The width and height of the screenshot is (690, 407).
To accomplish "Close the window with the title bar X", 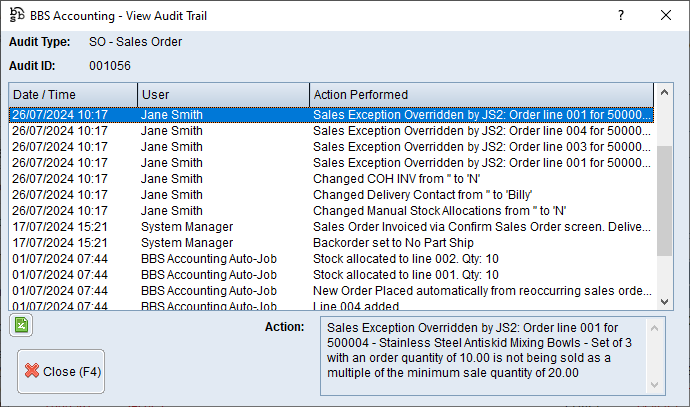I will pyautogui.click(x=666, y=15).
